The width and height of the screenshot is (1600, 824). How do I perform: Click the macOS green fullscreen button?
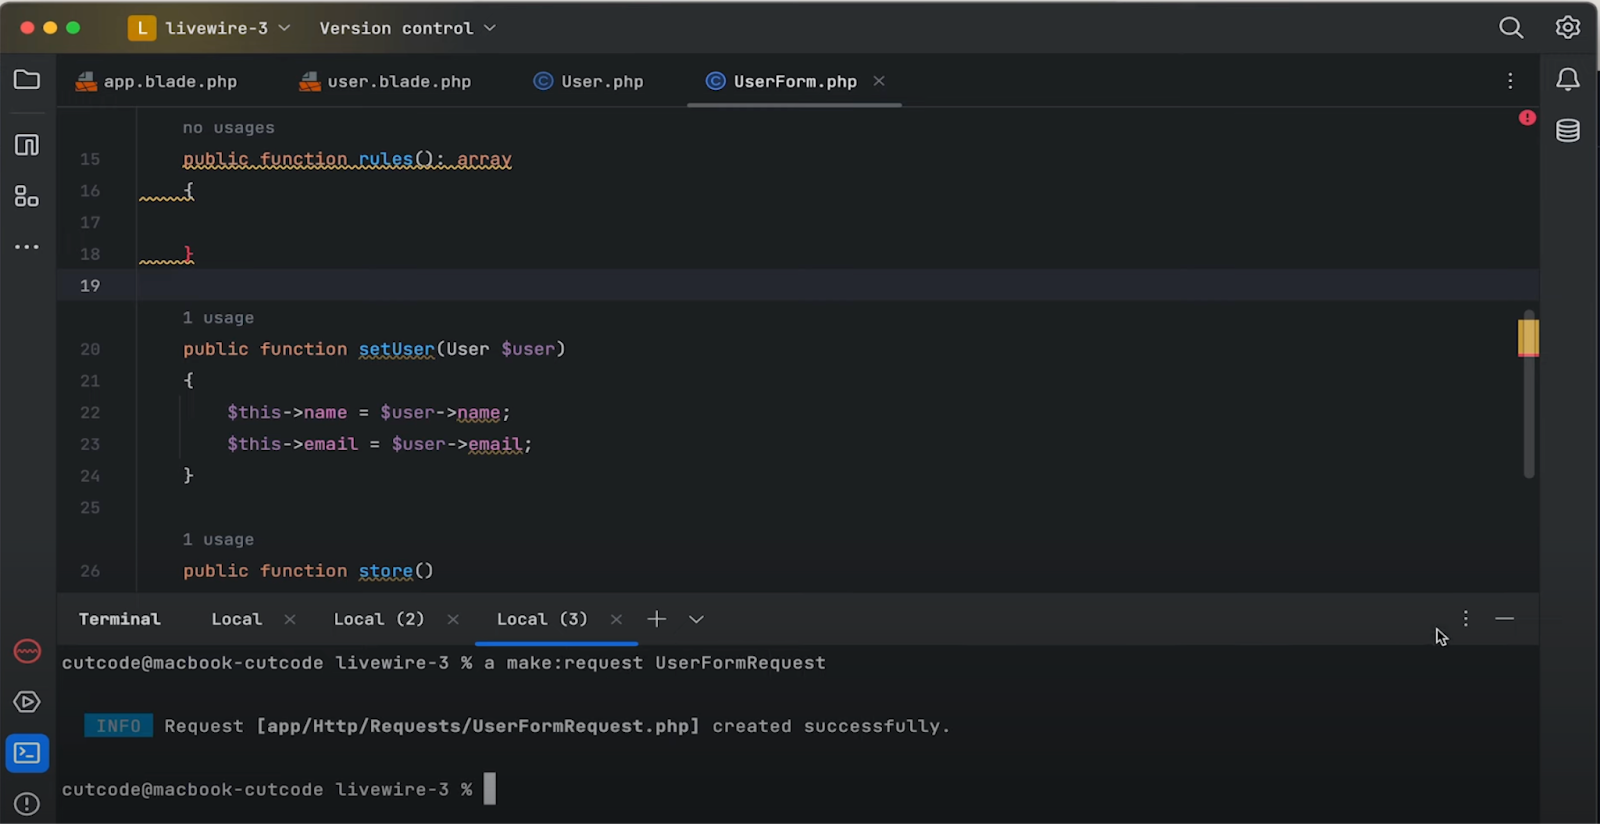73,28
